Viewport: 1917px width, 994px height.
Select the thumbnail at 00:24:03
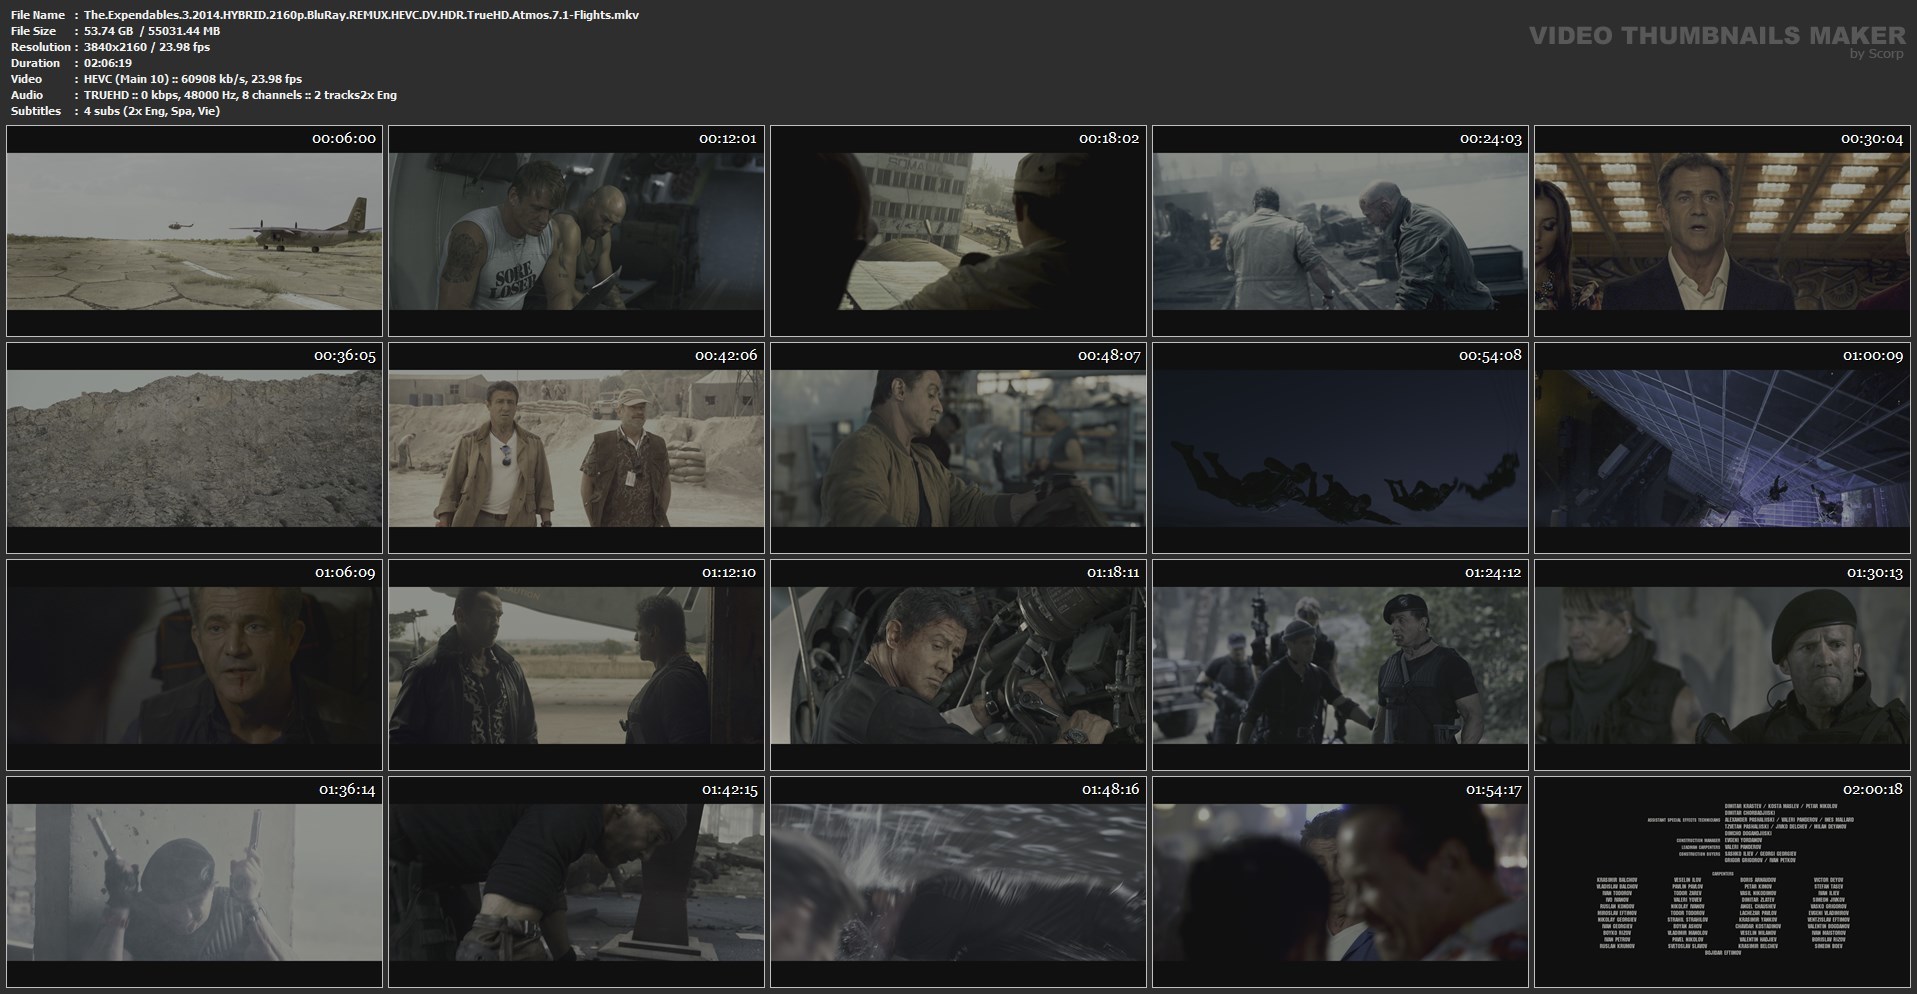[x=1340, y=231]
